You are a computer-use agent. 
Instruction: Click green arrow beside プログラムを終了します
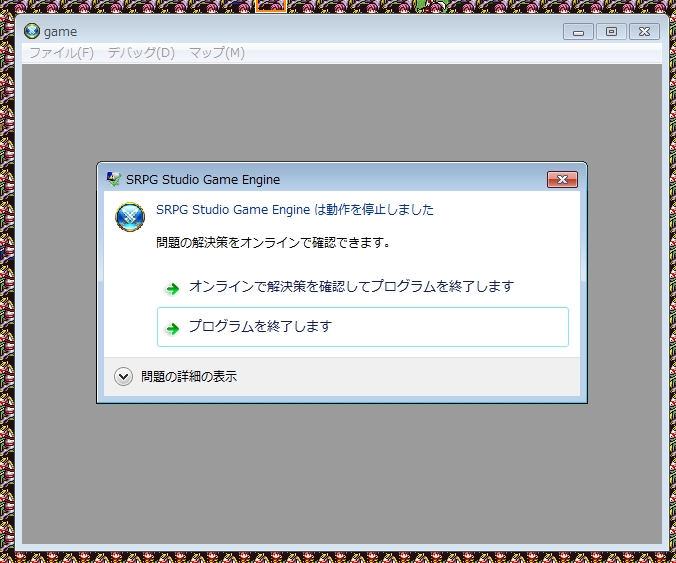(x=173, y=328)
